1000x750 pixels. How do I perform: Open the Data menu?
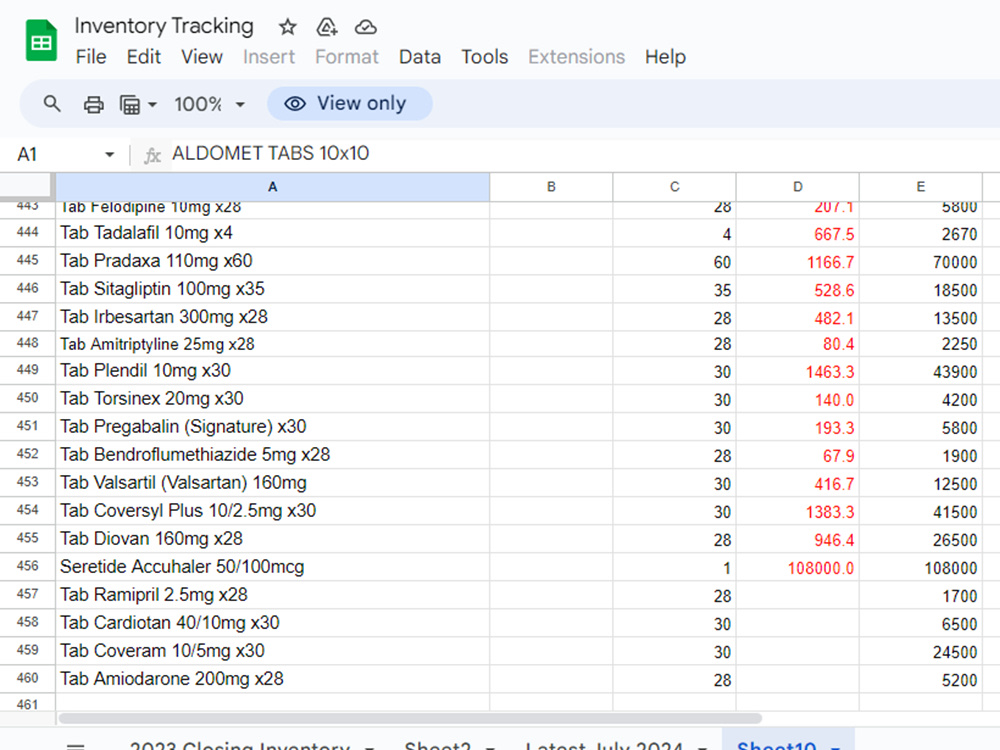click(x=420, y=57)
